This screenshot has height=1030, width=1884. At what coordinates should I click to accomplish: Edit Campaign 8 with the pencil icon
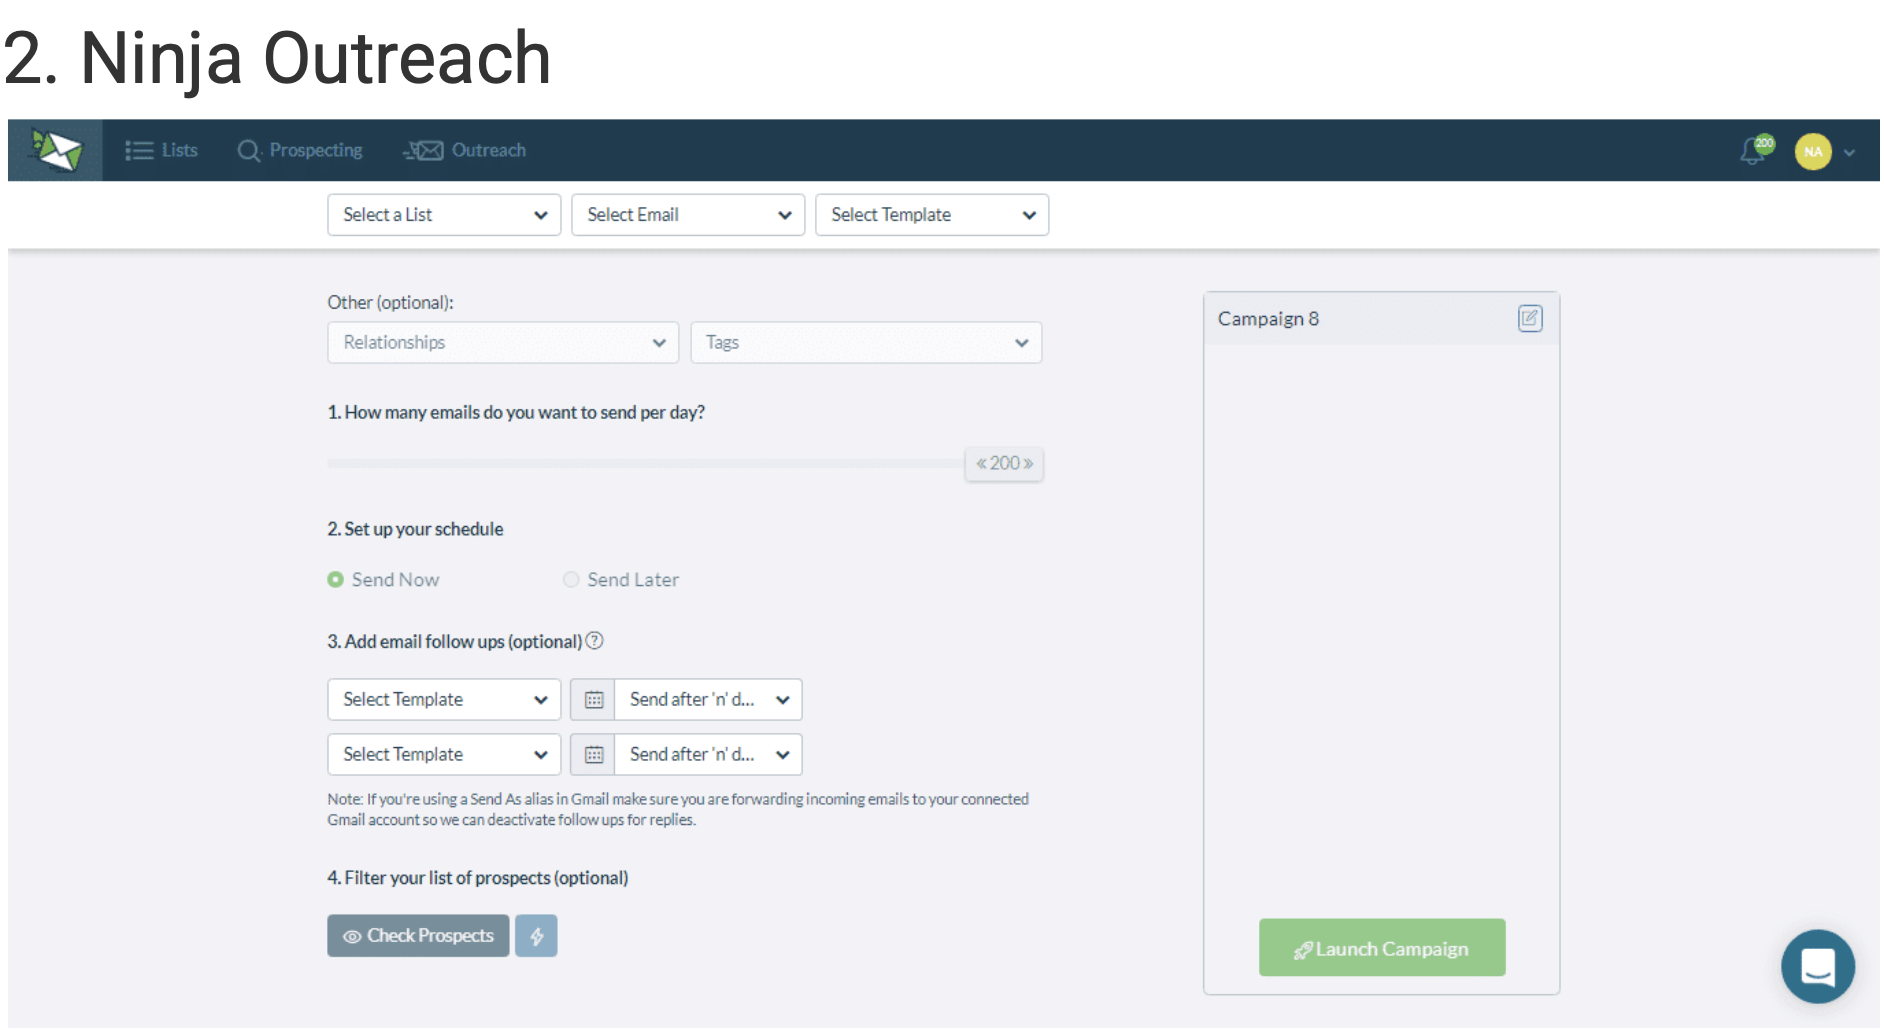(x=1530, y=318)
